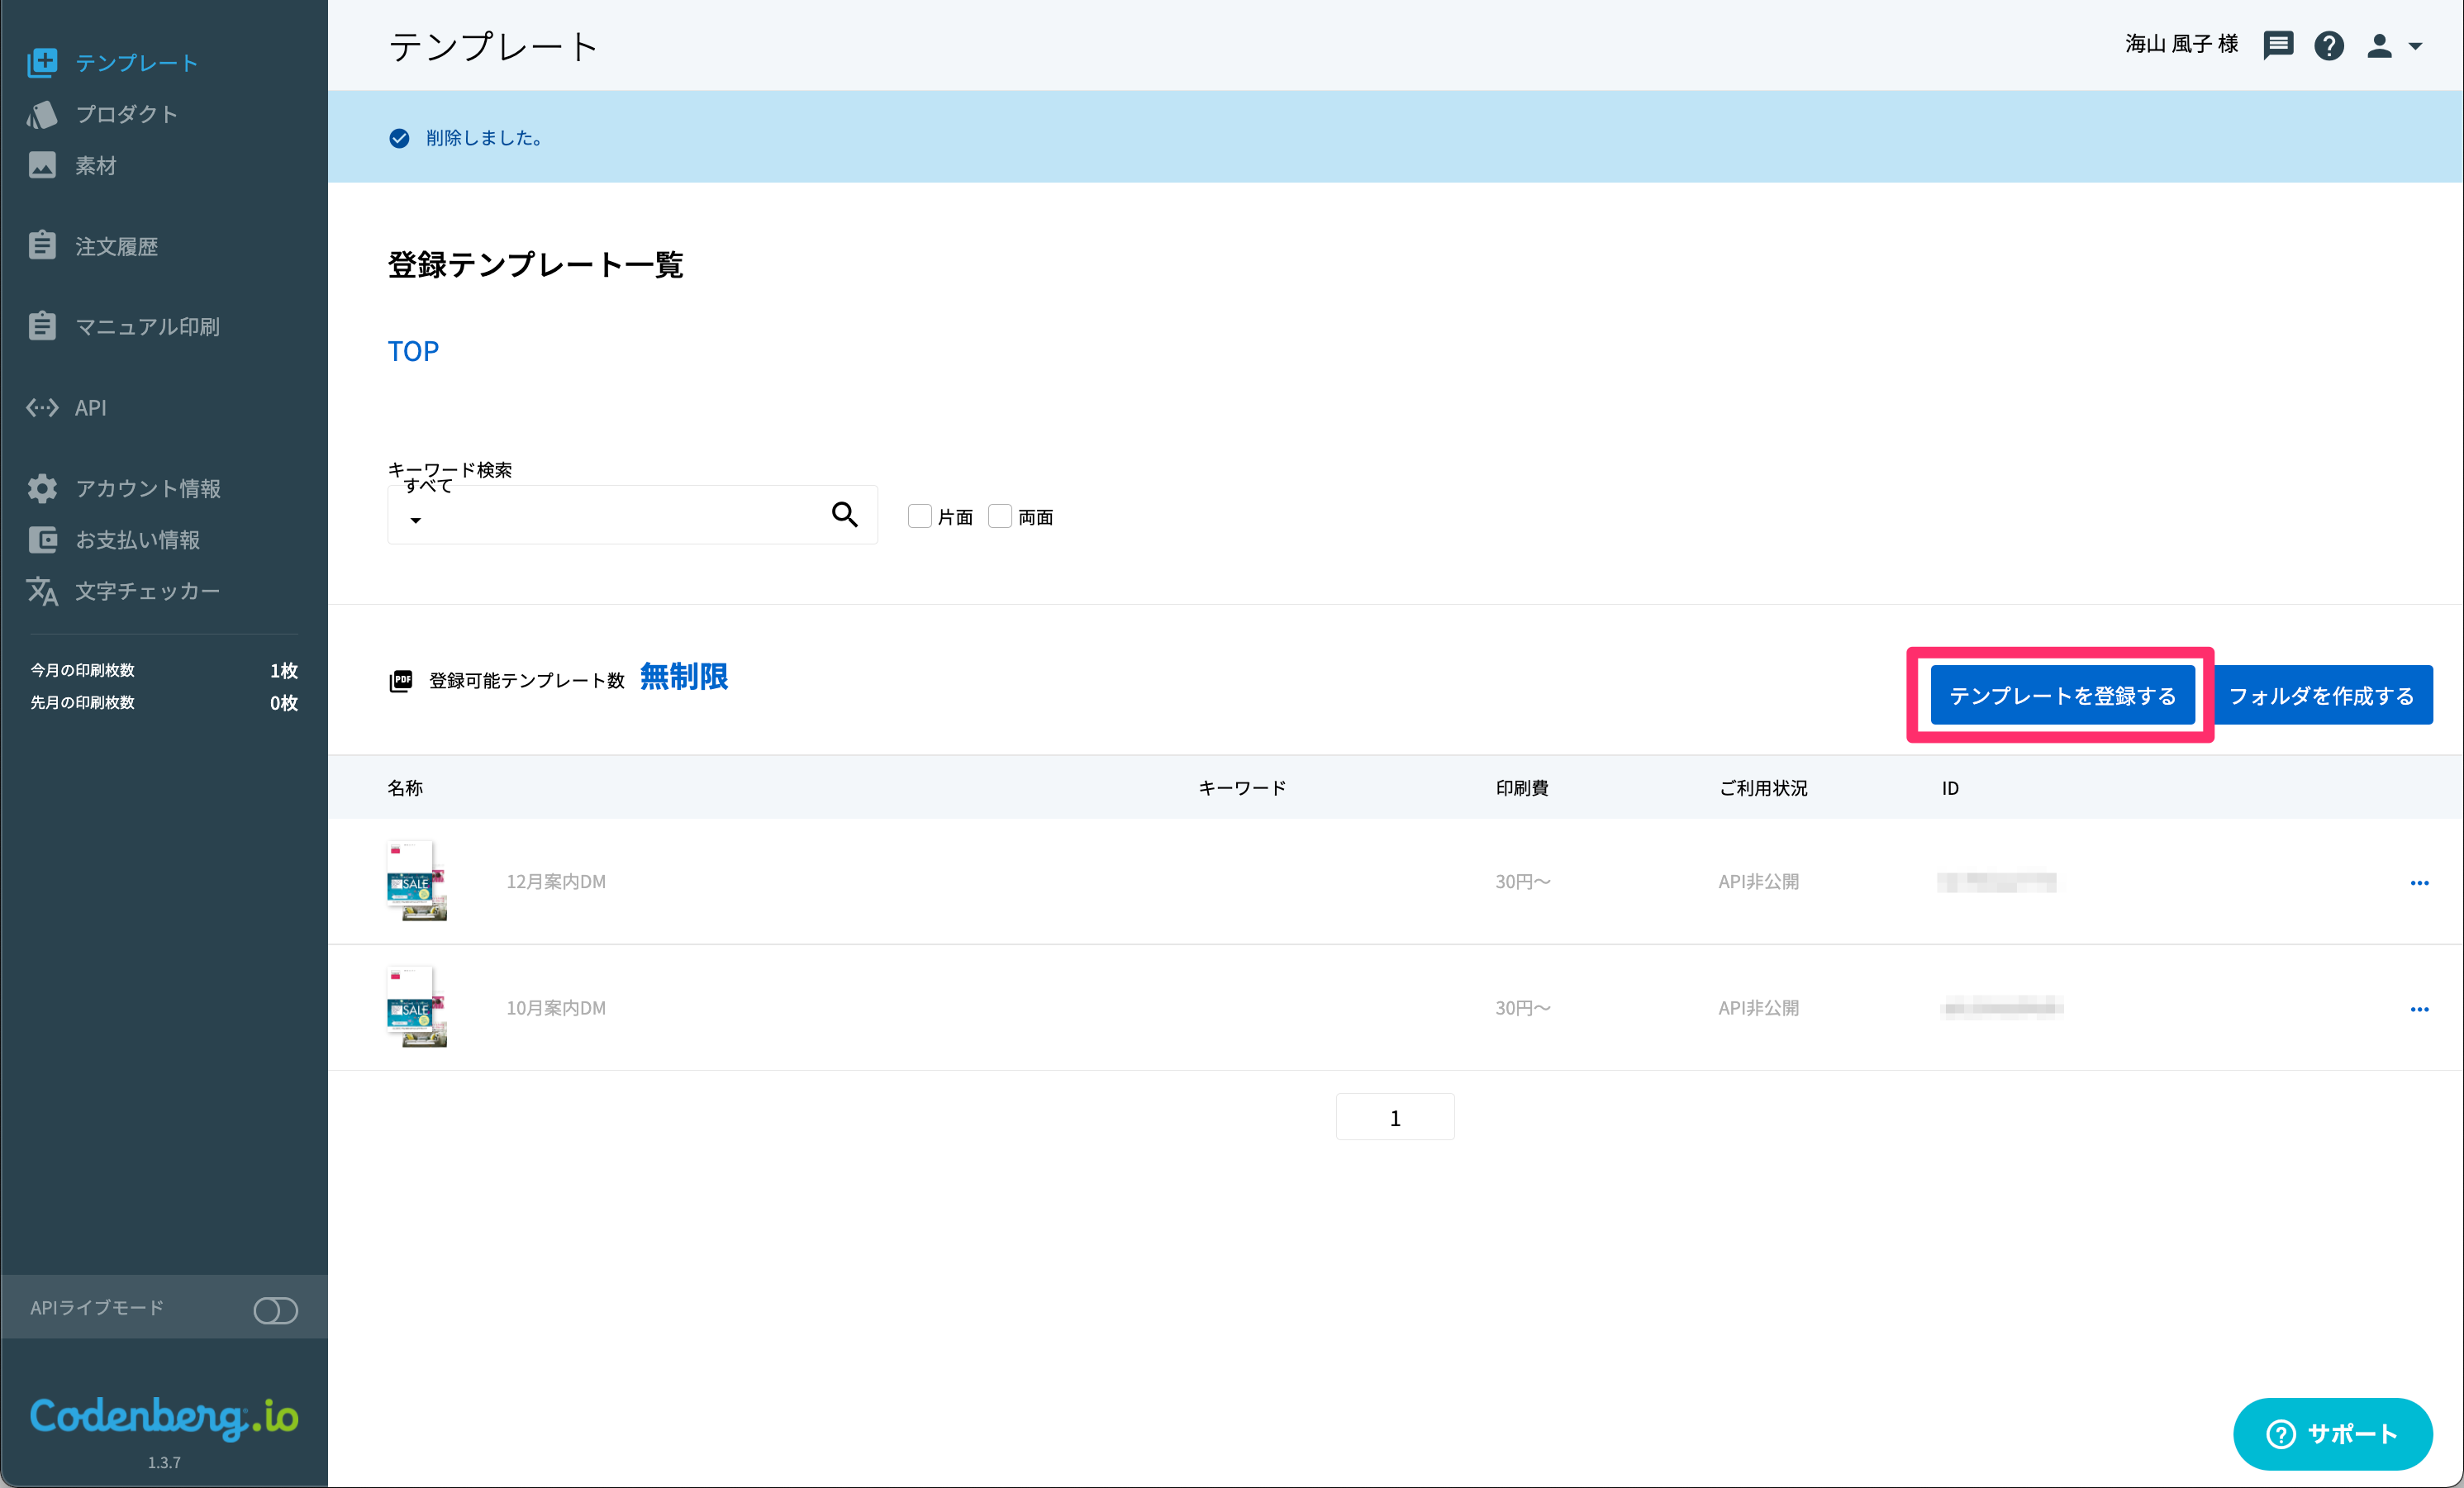Click the ID column header

coord(1950,788)
